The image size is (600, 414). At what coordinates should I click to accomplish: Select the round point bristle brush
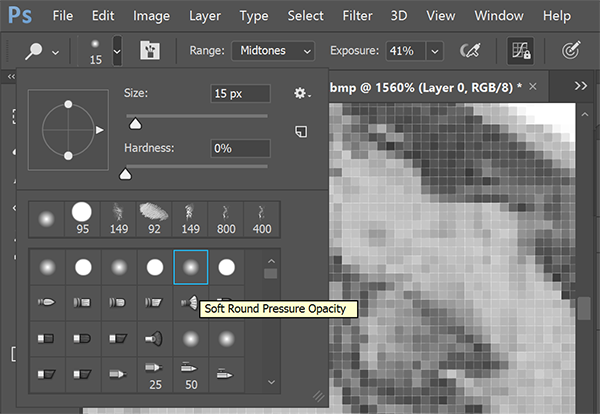pos(47,303)
